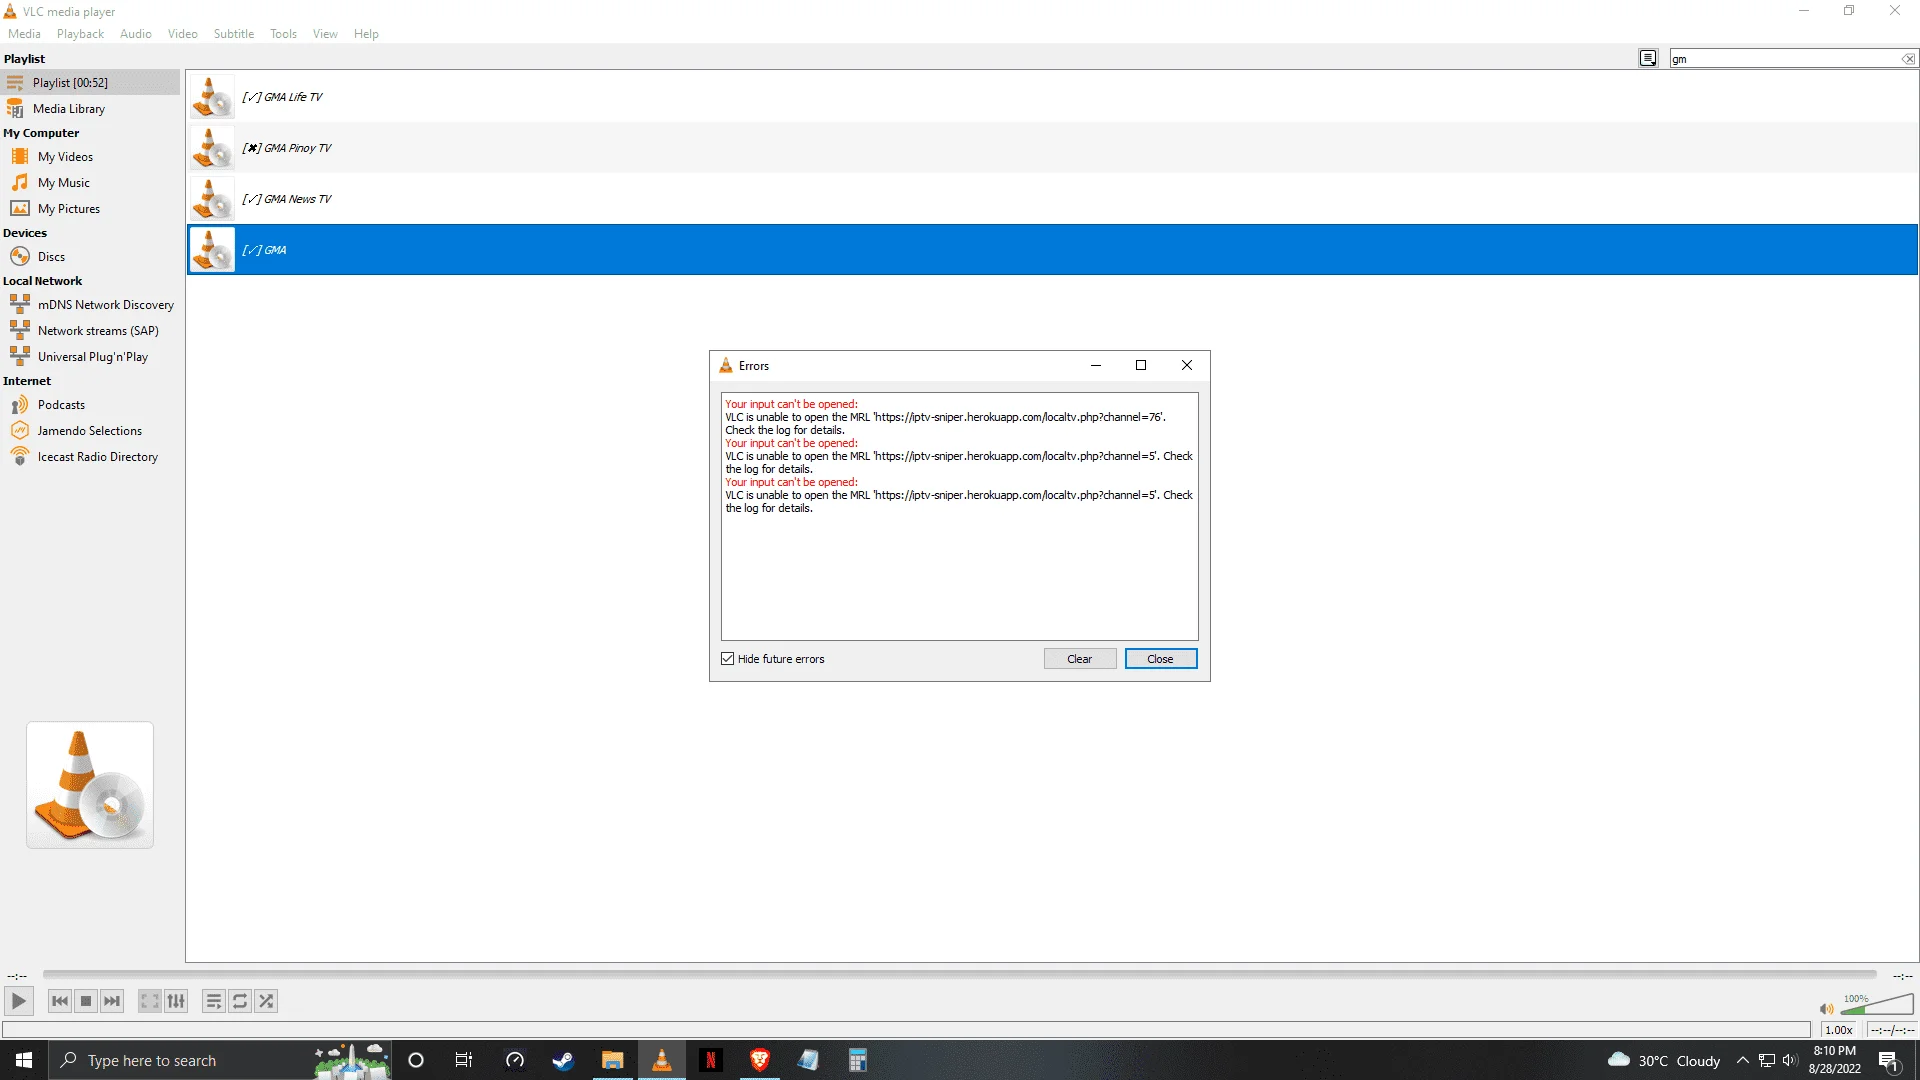Minimize the Errors dialog

(x=1096, y=365)
